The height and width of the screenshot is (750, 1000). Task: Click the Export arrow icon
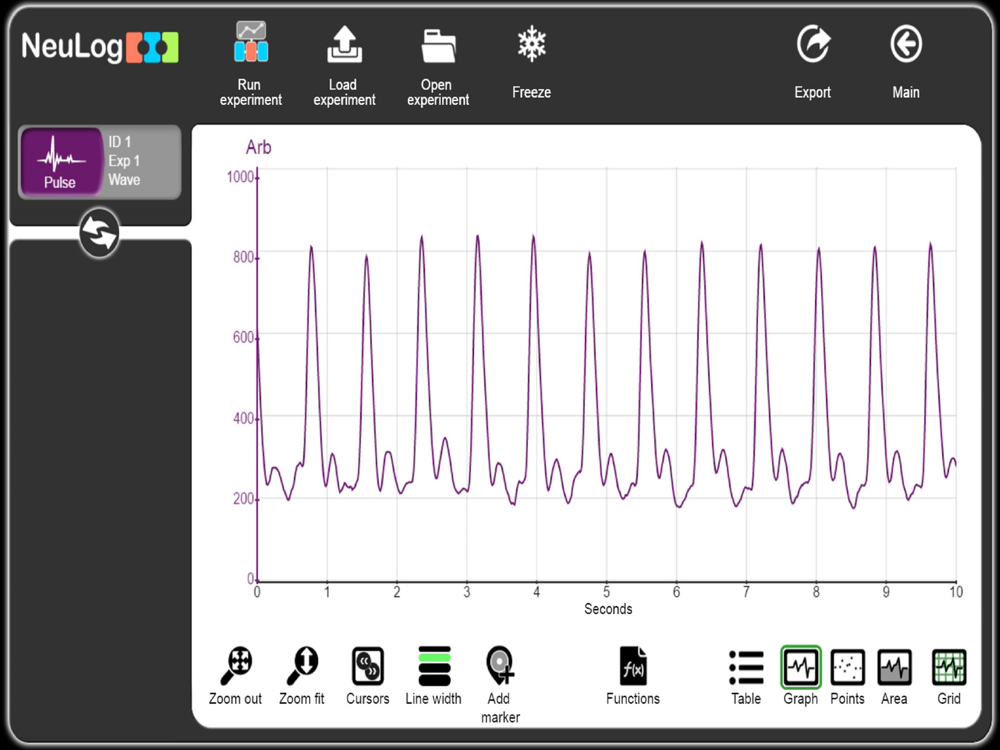click(x=813, y=44)
